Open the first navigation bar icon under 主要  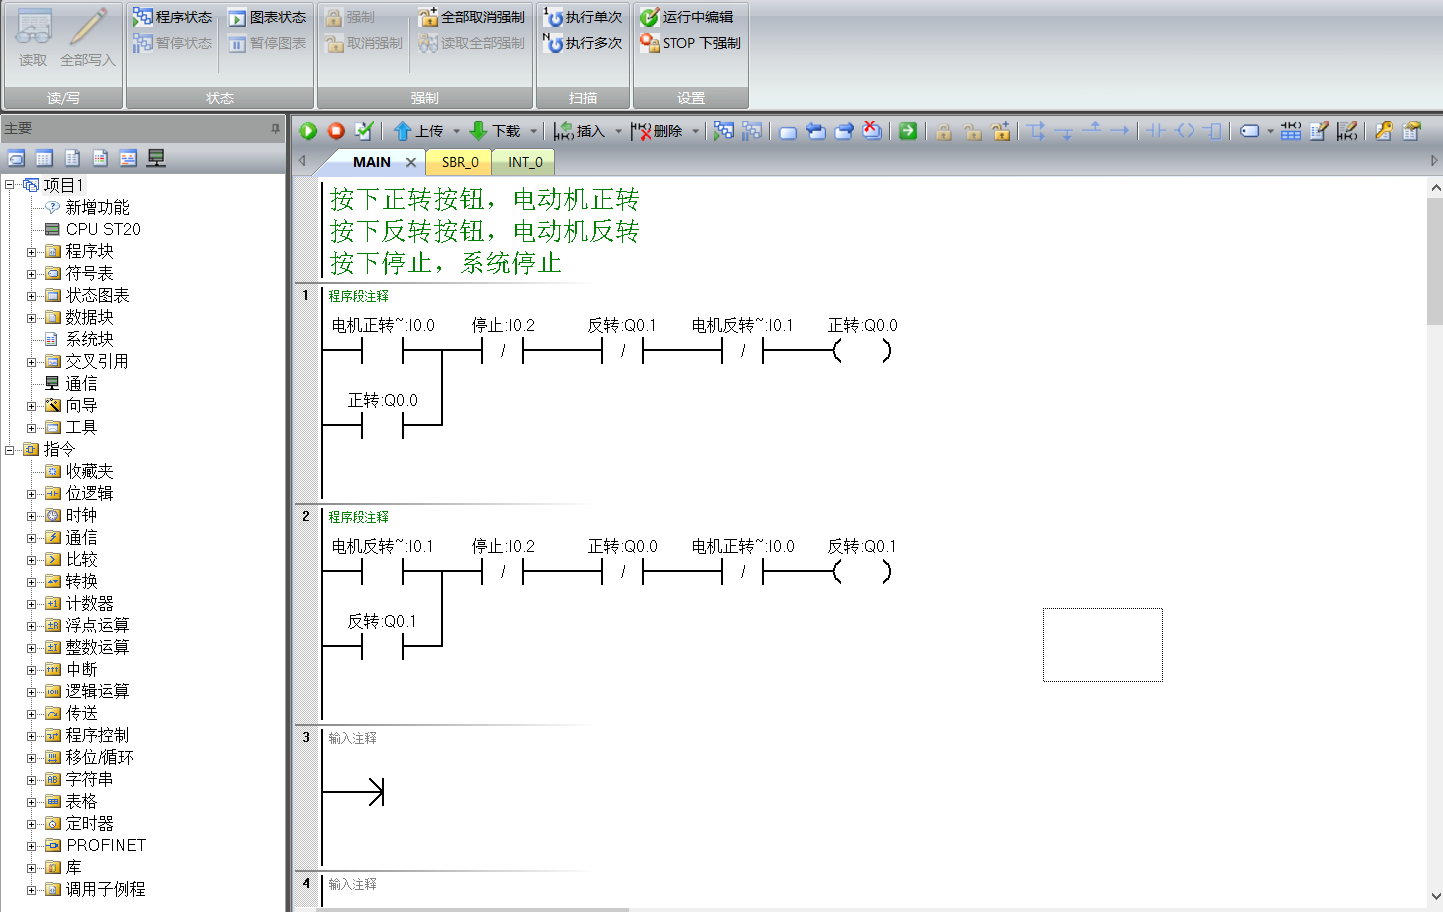pos(16,158)
